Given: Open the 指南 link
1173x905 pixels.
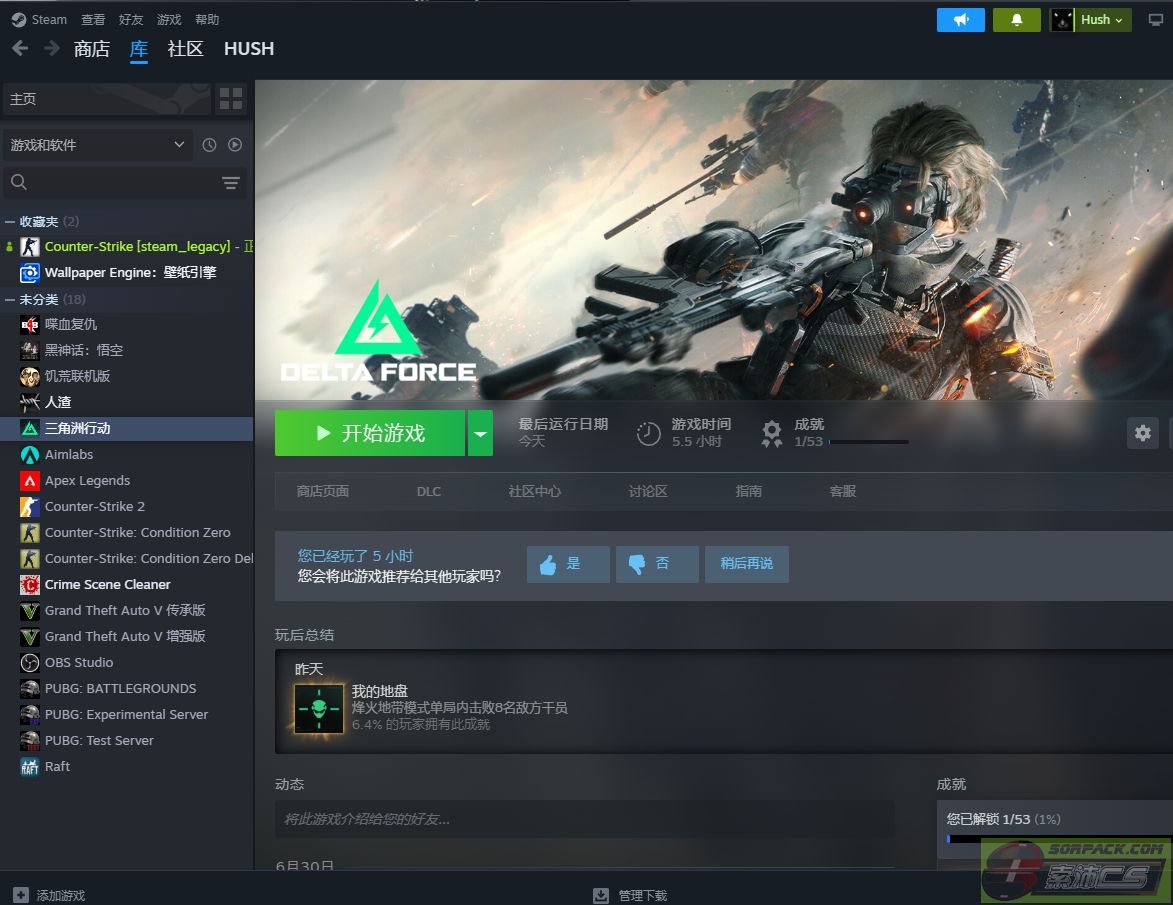Looking at the screenshot, I should 748,491.
